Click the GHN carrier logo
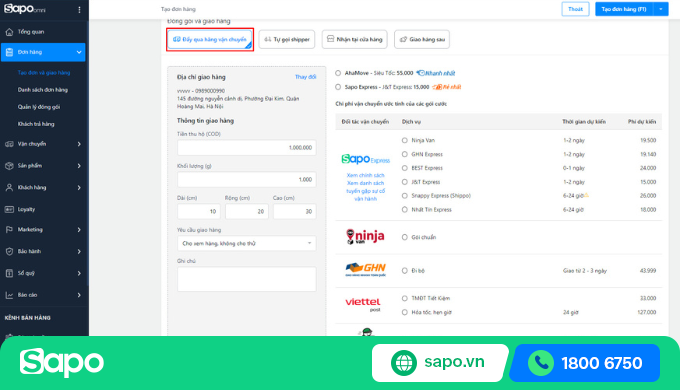Screen dimensions: 680x390 click(x=366, y=269)
